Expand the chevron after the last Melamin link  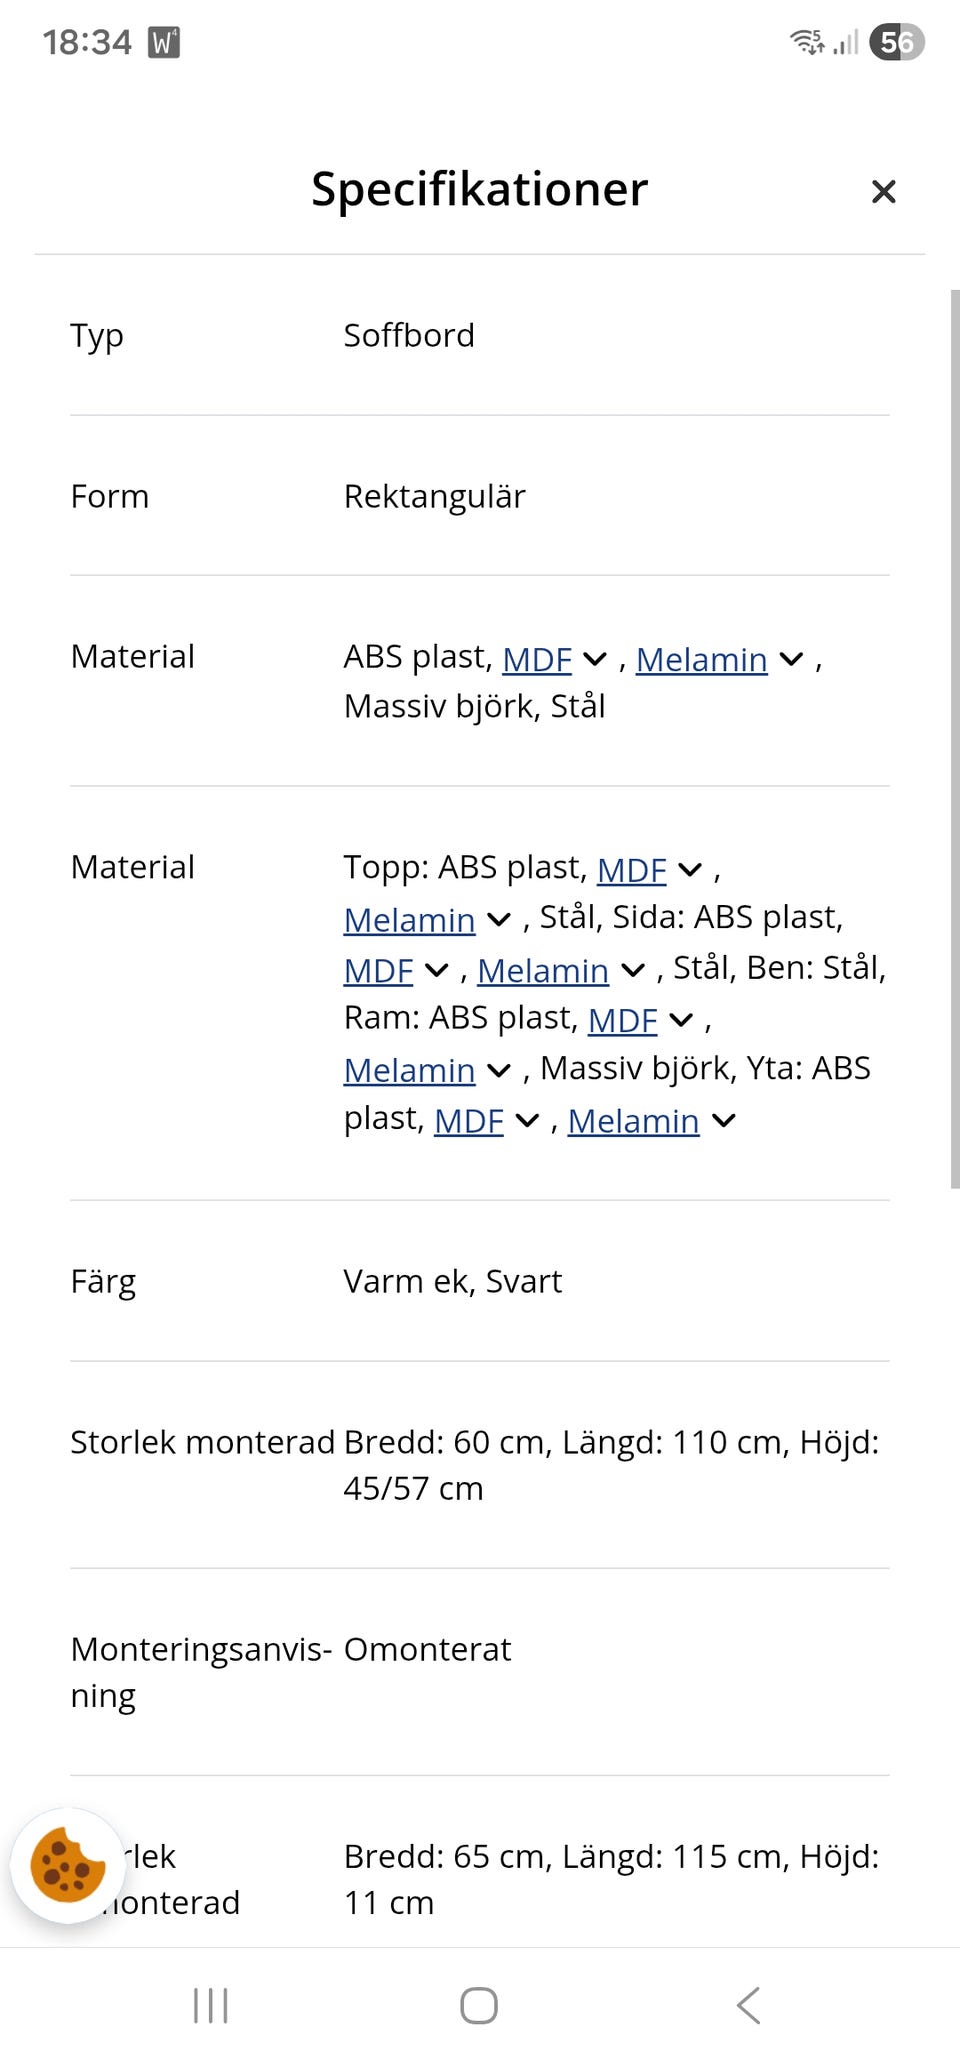click(724, 1121)
